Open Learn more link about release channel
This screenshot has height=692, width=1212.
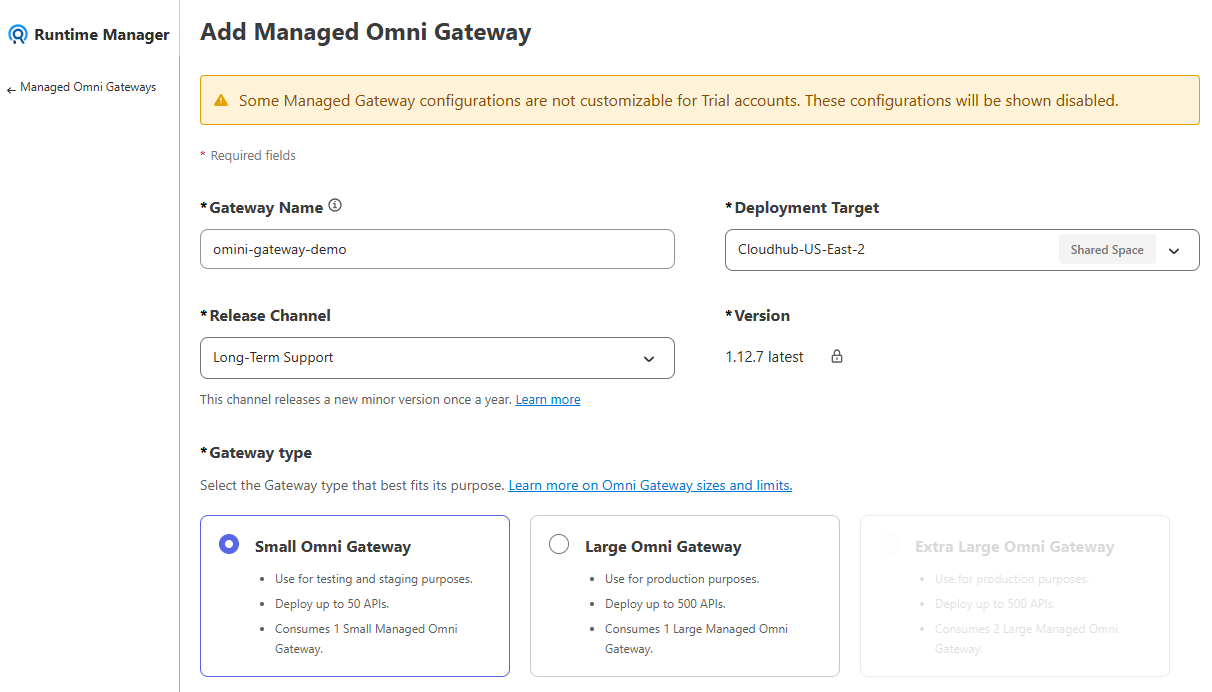click(x=548, y=400)
